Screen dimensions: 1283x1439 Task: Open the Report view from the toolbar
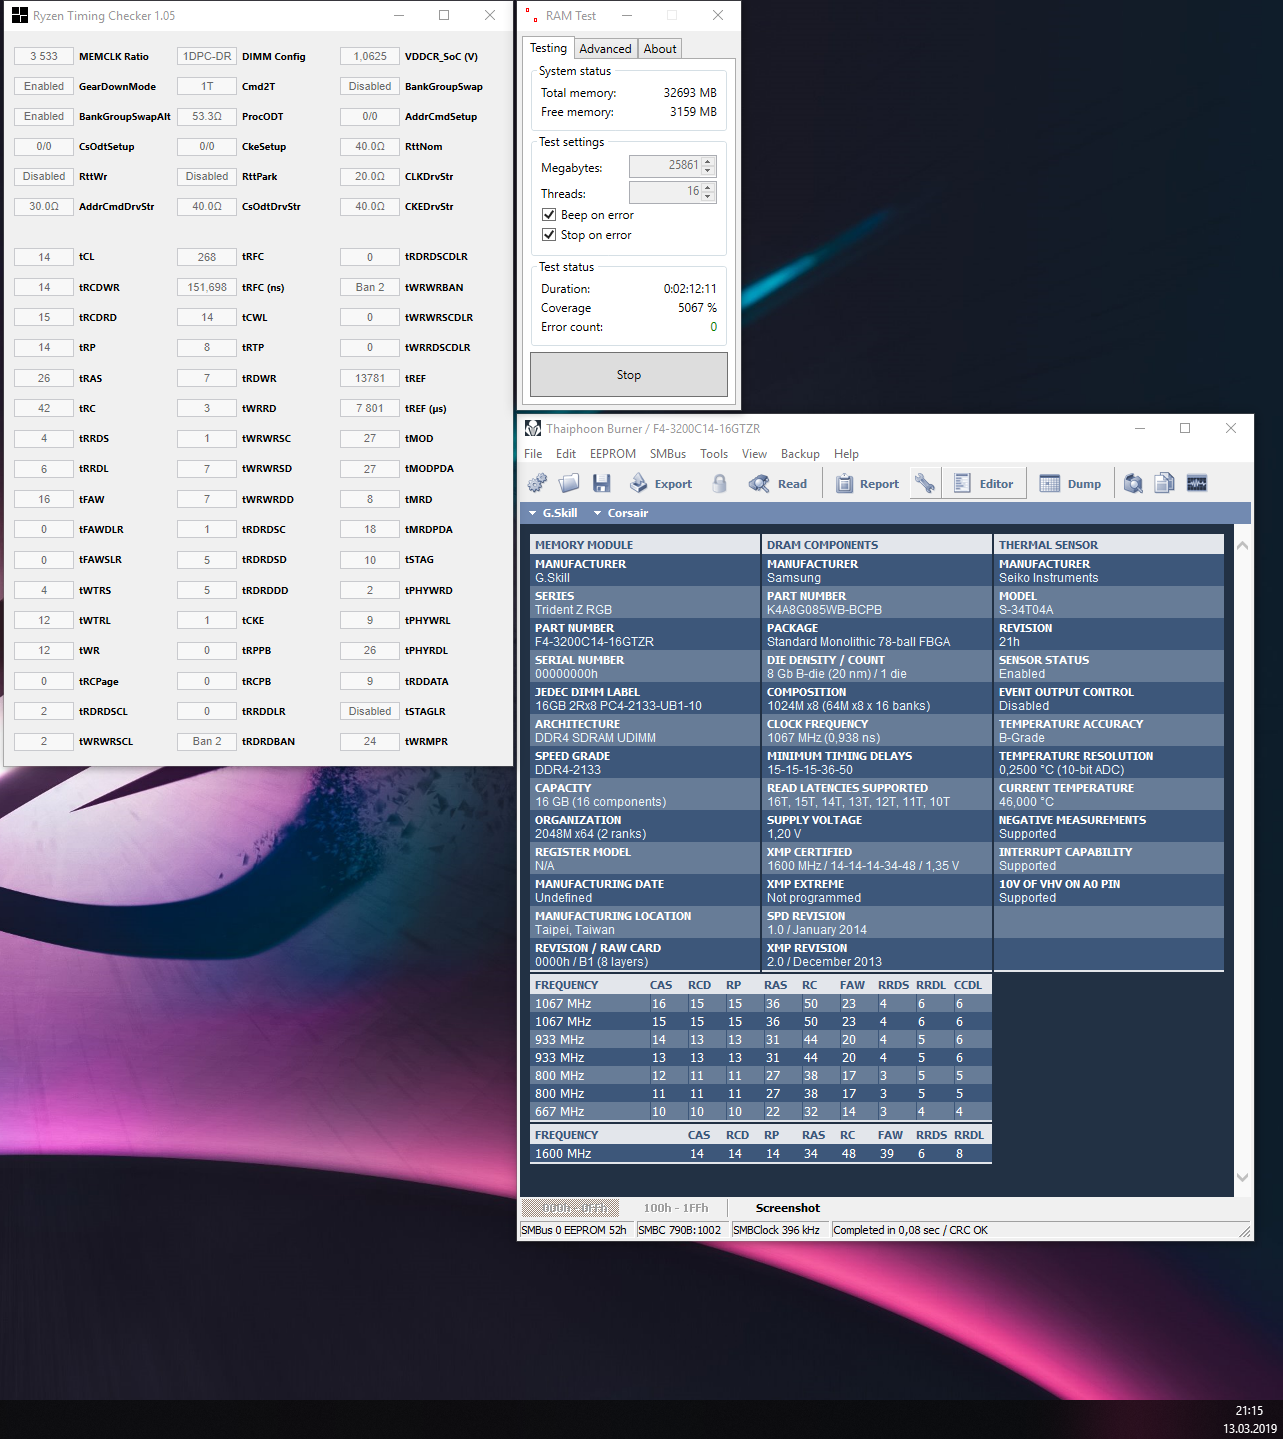[867, 484]
